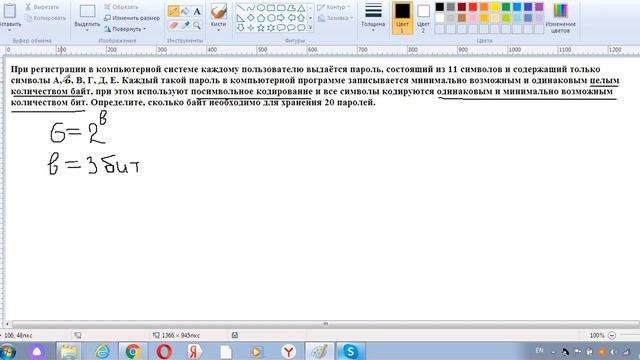Select the Pencil tool
Viewport: 640px width, 360px height.
(173, 11)
